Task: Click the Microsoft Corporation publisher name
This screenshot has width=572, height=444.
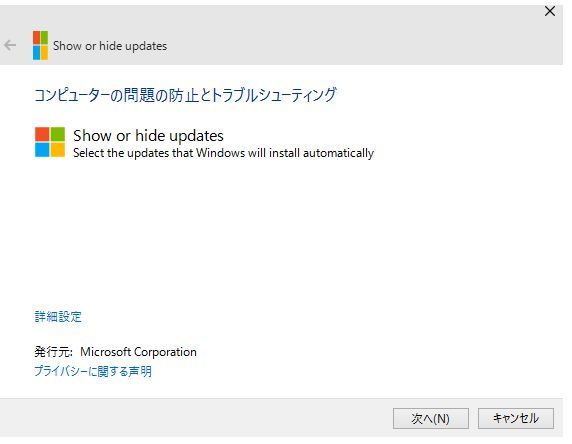Action: (x=138, y=352)
